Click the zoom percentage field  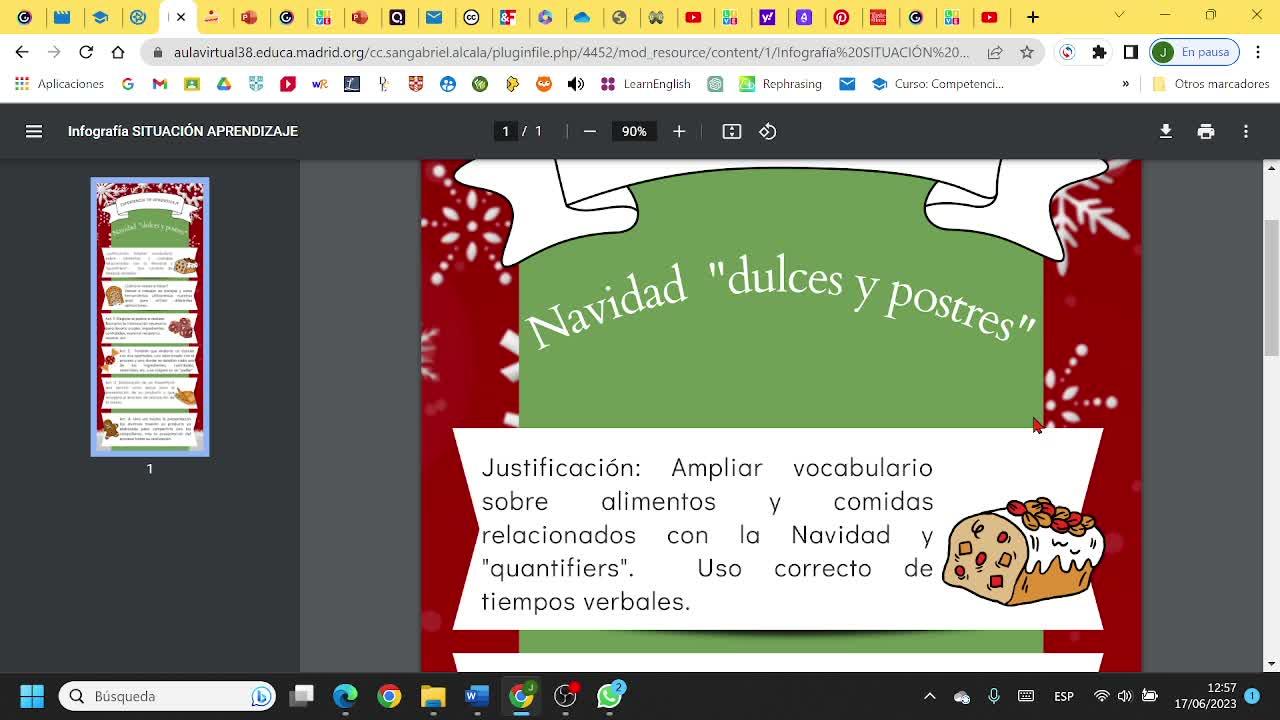pyautogui.click(x=634, y=131)
